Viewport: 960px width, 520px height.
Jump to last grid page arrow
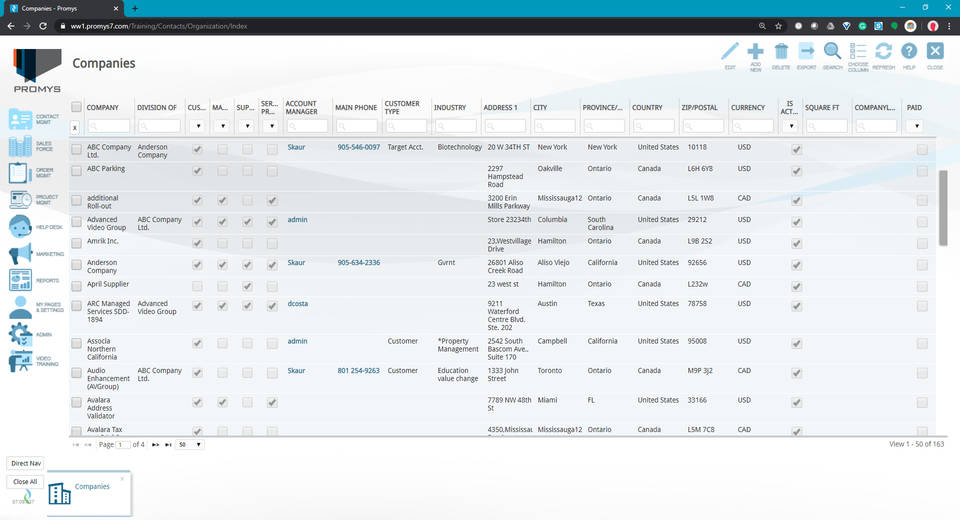[168, 445]
